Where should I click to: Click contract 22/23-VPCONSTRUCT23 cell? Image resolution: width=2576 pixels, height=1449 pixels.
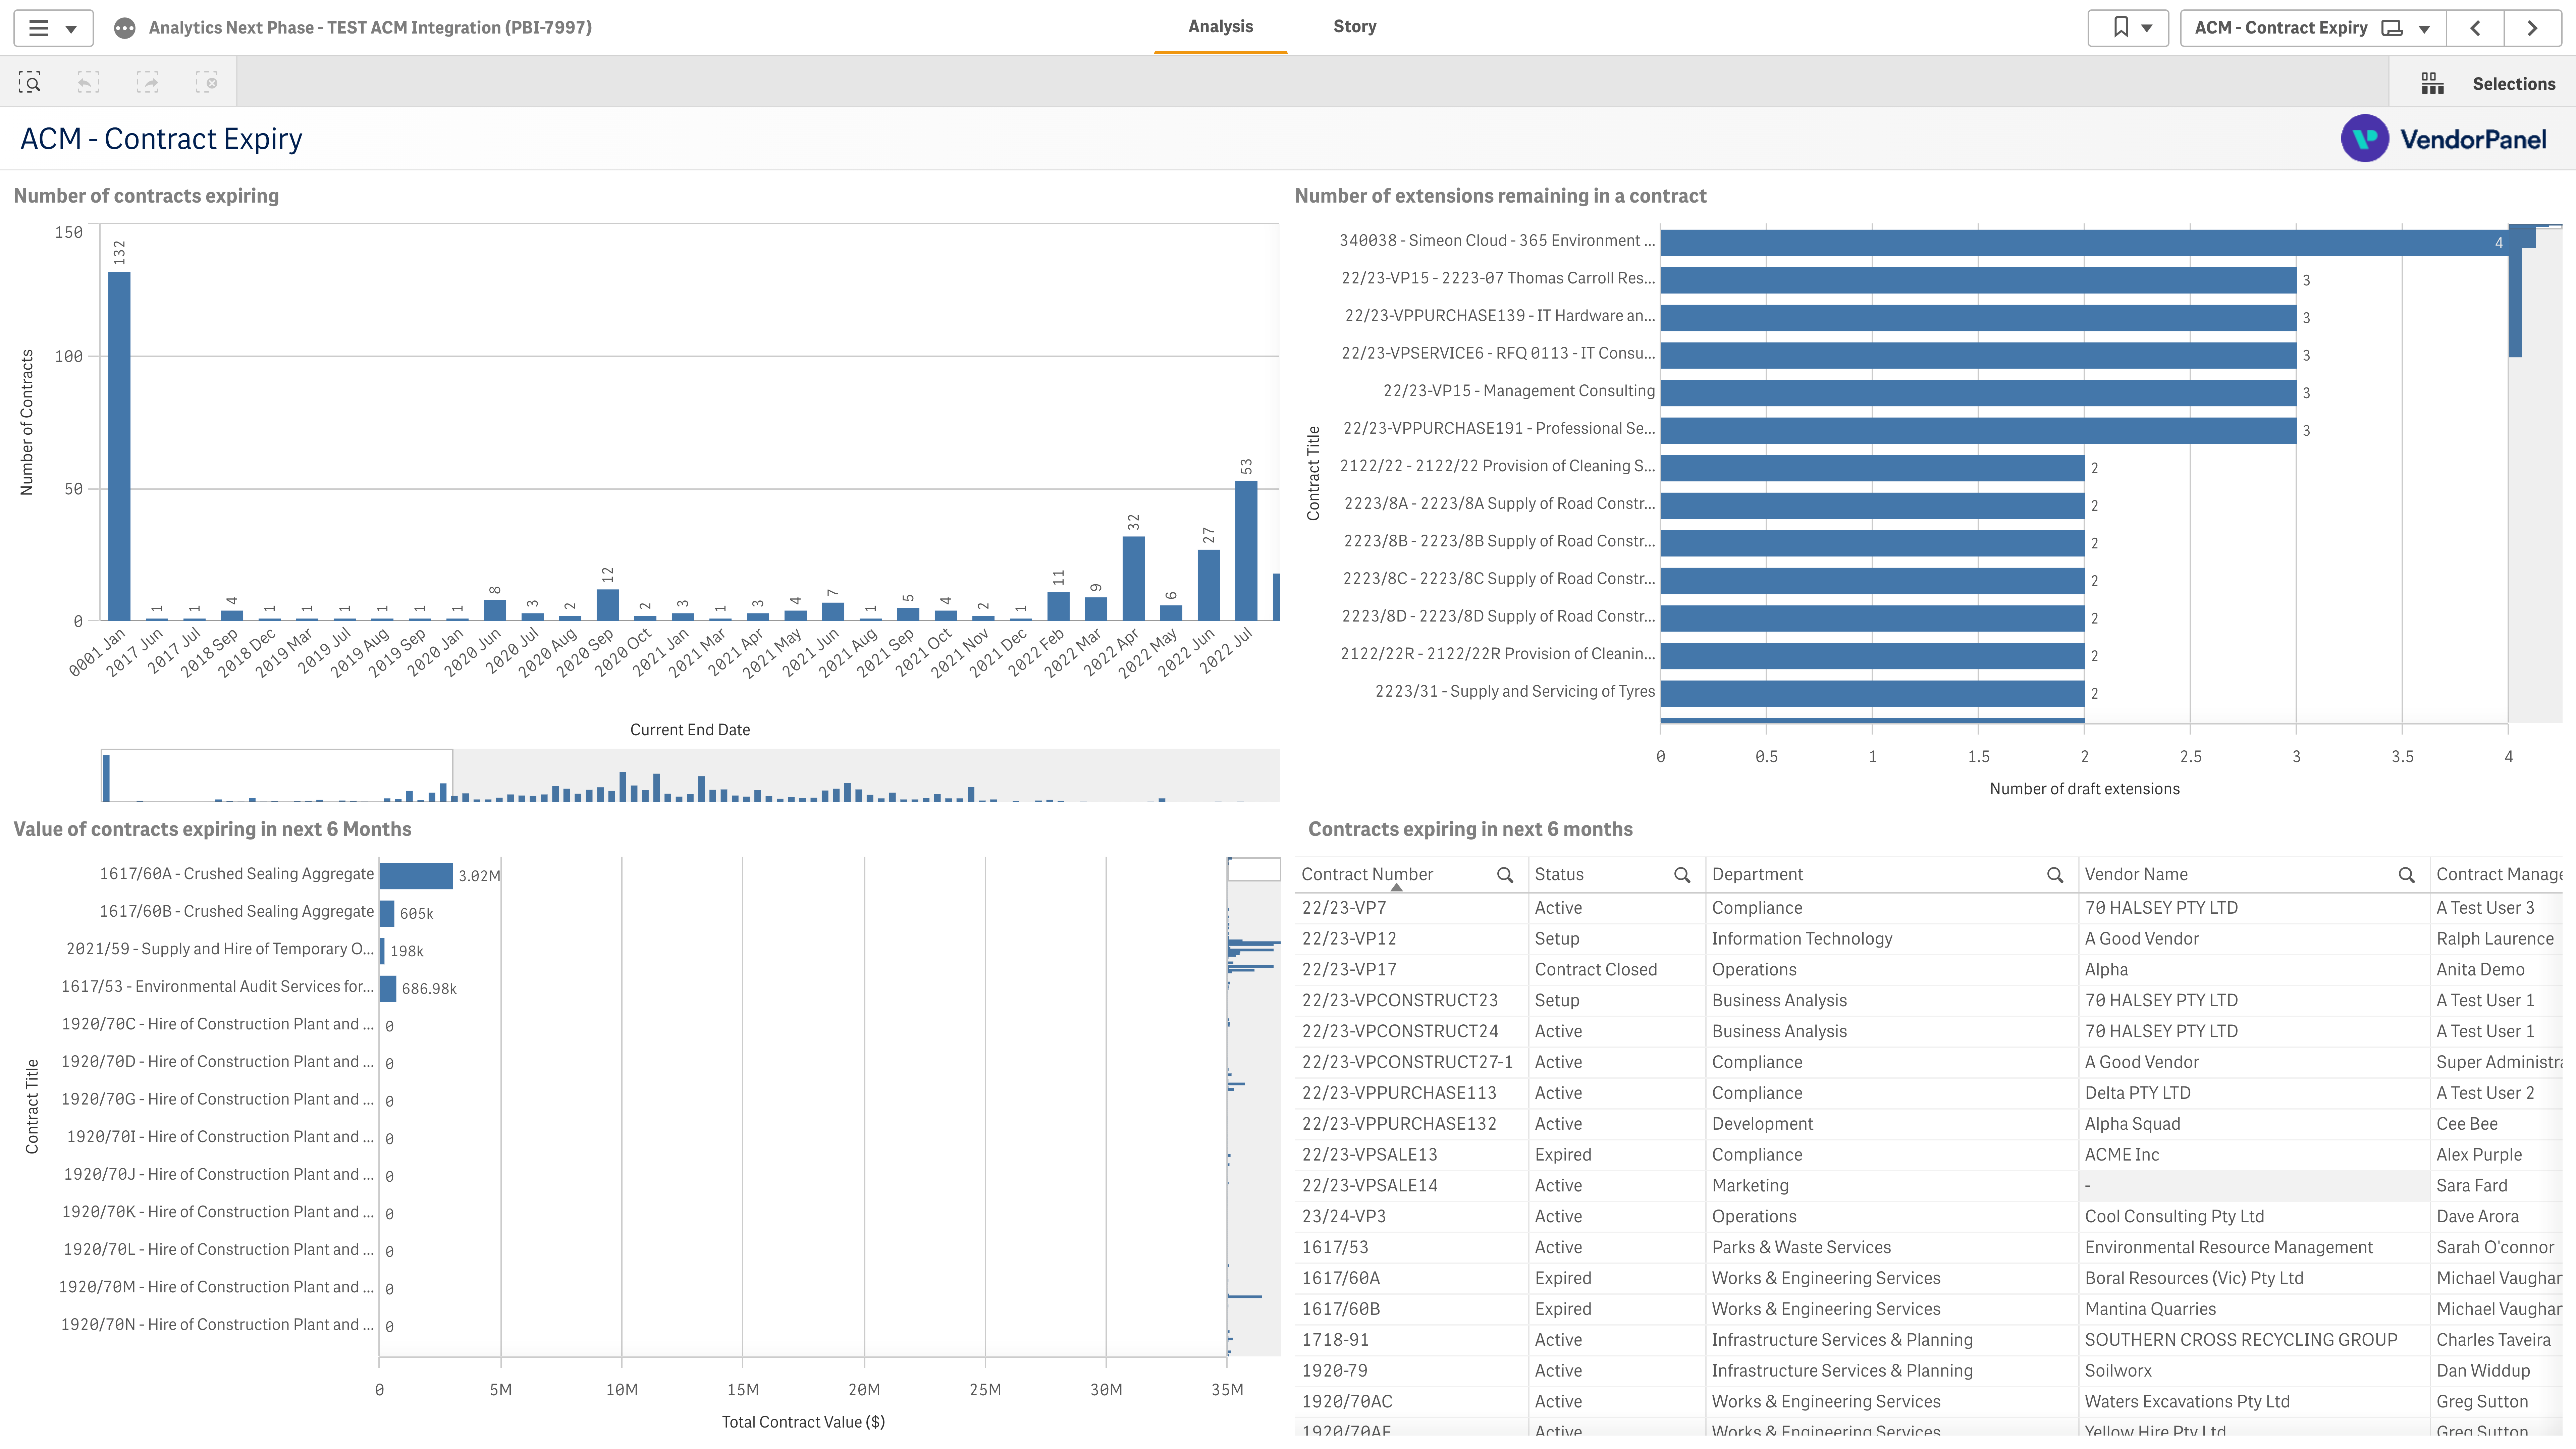[x=1411, y=1001]
